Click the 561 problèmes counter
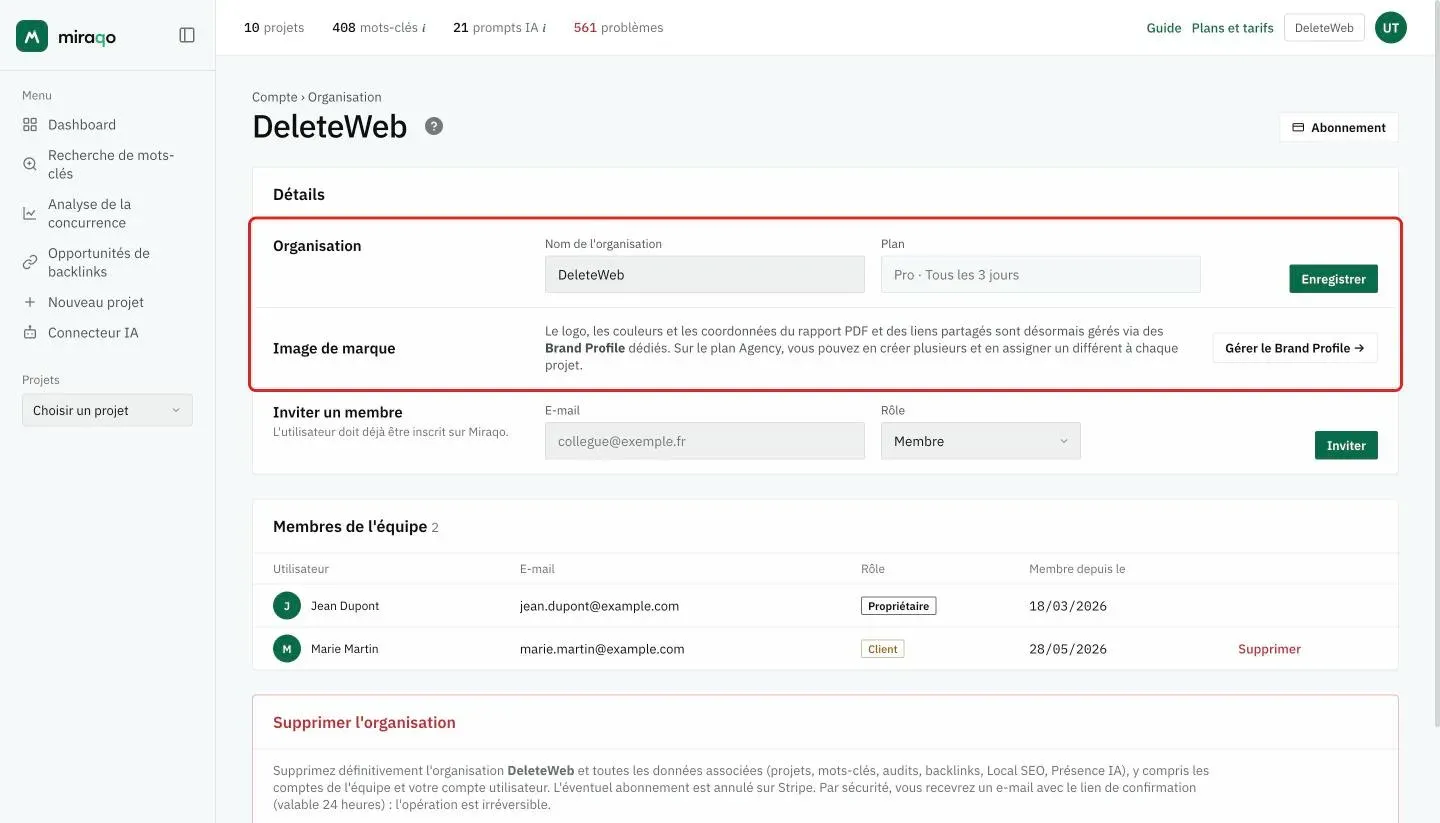1440x823 pixels. [x=618, y=28]
